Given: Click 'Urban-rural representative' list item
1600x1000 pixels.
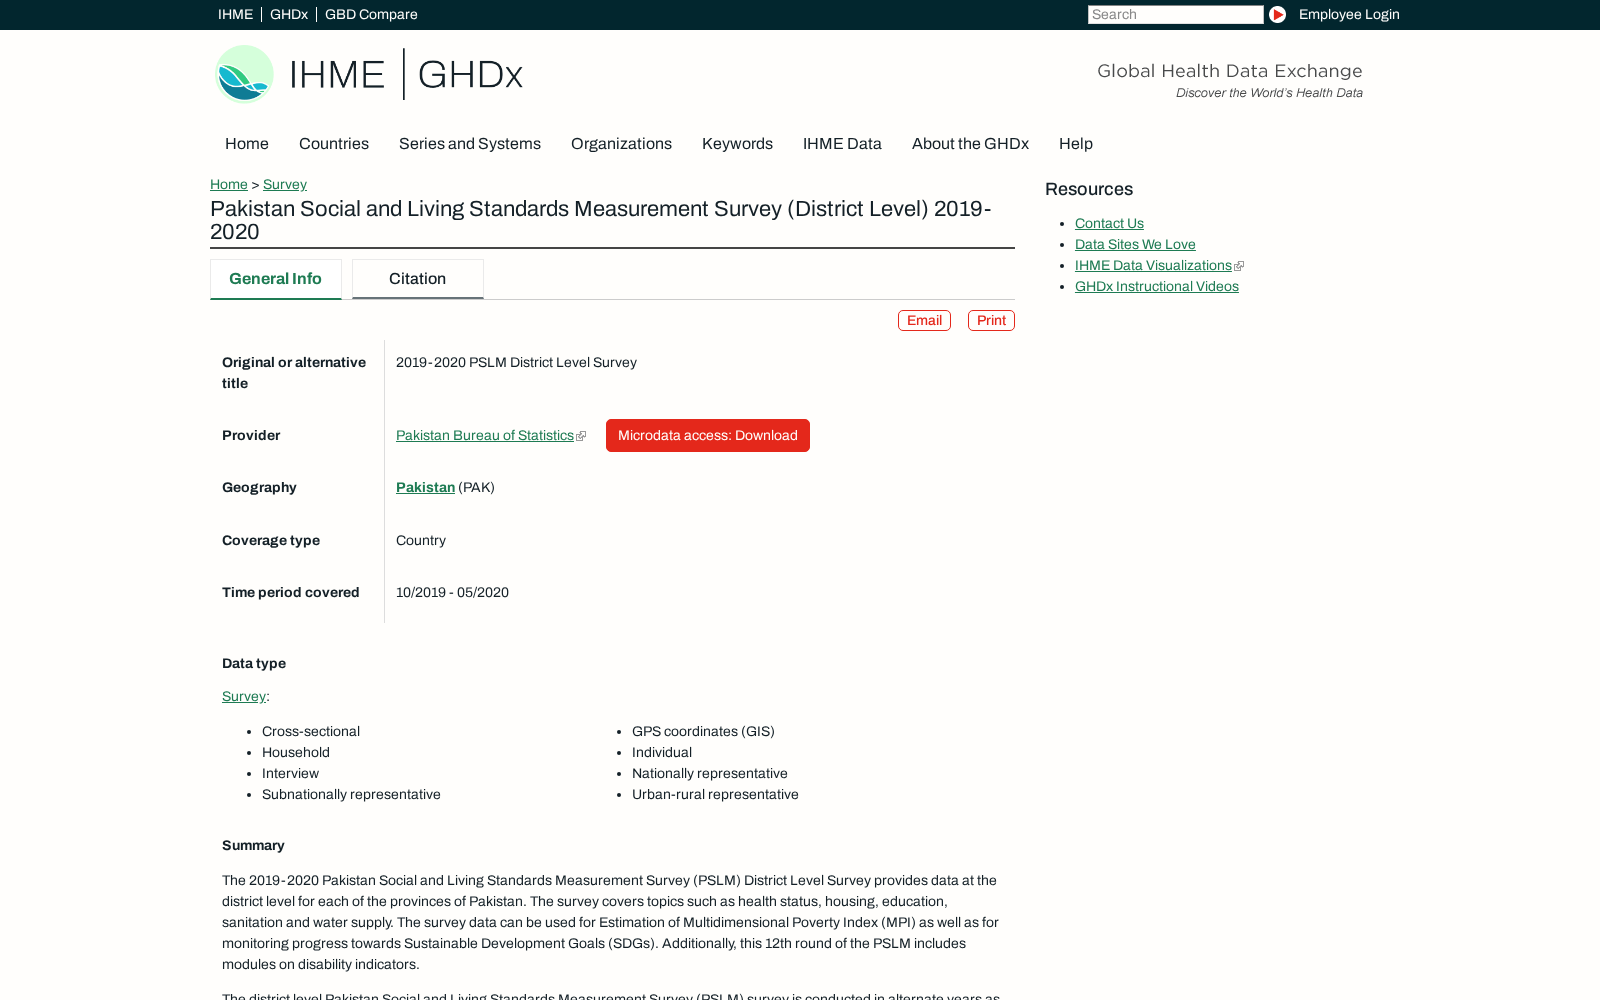Looking at the screenshot, I should pyautogui.click(x=715, y=794).
